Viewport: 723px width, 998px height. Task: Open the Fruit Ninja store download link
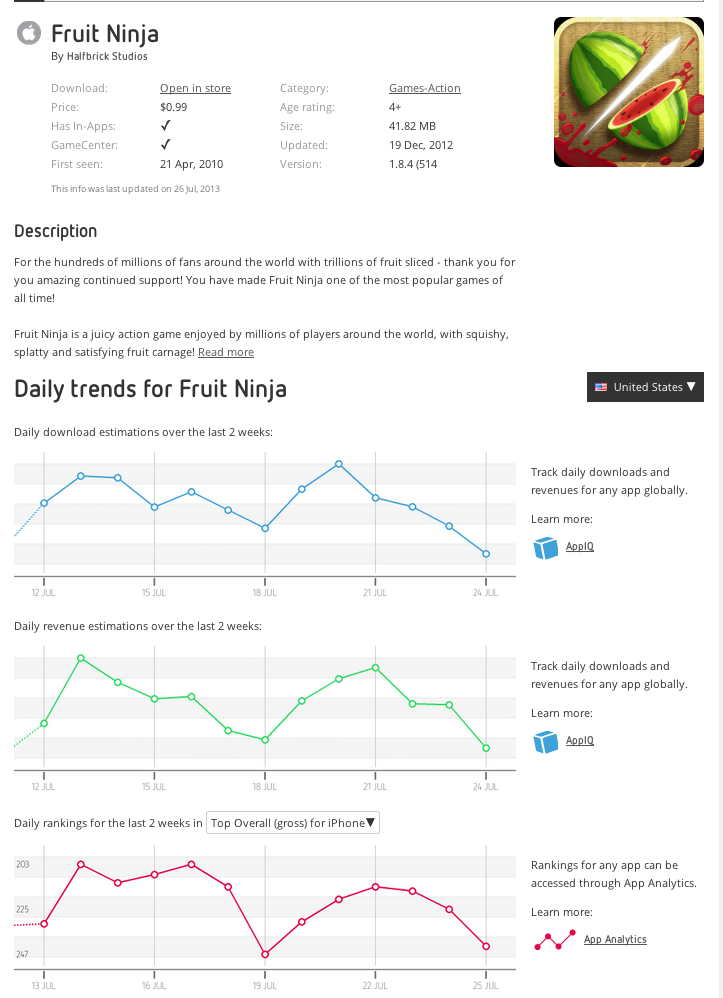[x=195, y=88]
